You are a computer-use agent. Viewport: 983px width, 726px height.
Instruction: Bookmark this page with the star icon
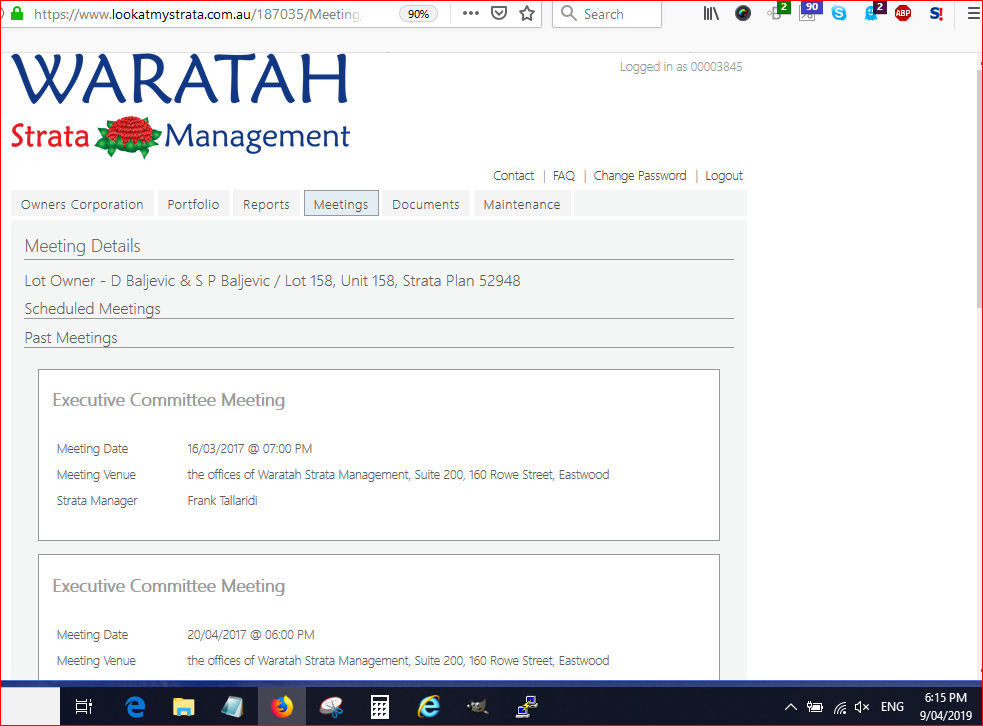pyautogui.click(x=527, y=13)
